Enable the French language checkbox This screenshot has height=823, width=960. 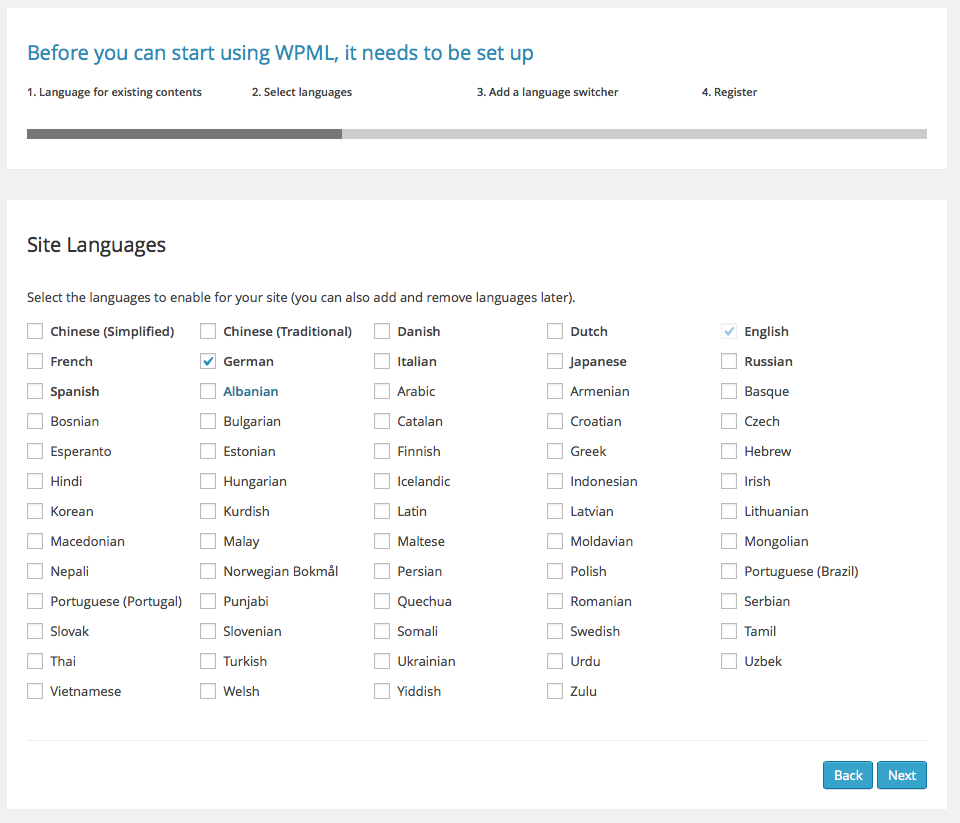click(x=35, y=361)
